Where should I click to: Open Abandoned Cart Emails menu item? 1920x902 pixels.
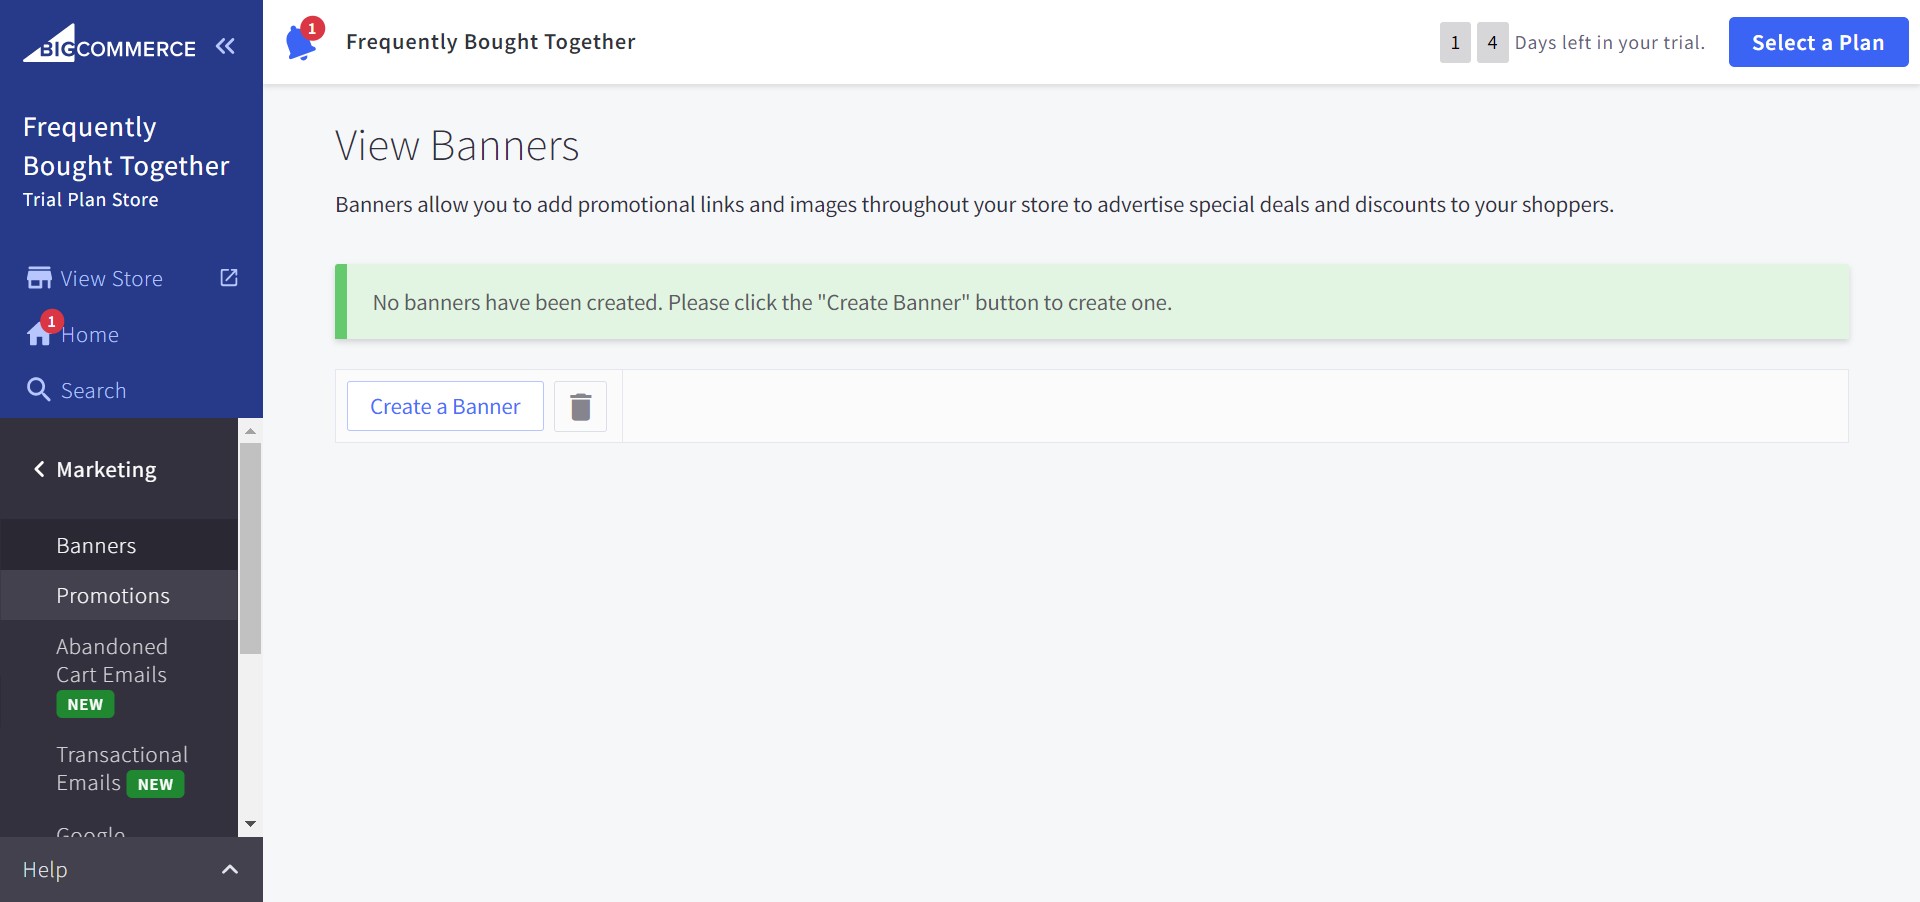point(111,661)
